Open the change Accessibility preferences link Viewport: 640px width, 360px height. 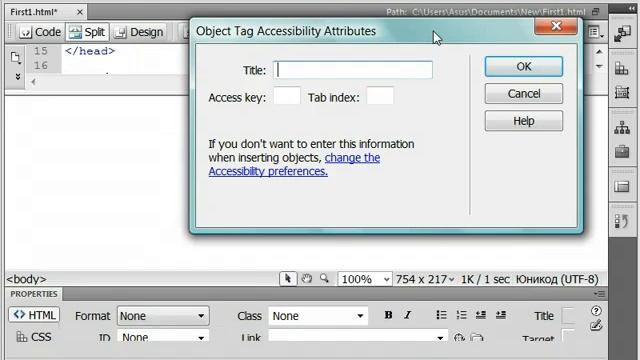294,164
